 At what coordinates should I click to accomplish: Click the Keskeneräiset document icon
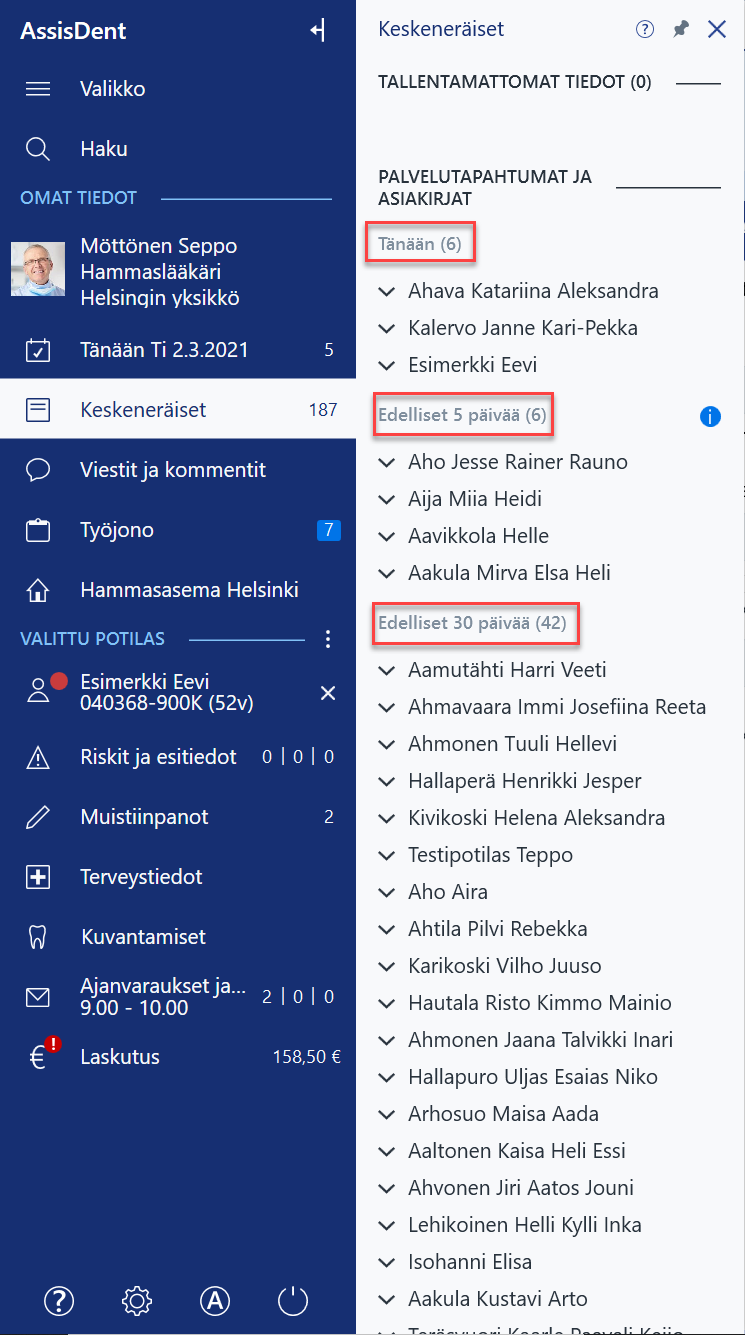38,410
